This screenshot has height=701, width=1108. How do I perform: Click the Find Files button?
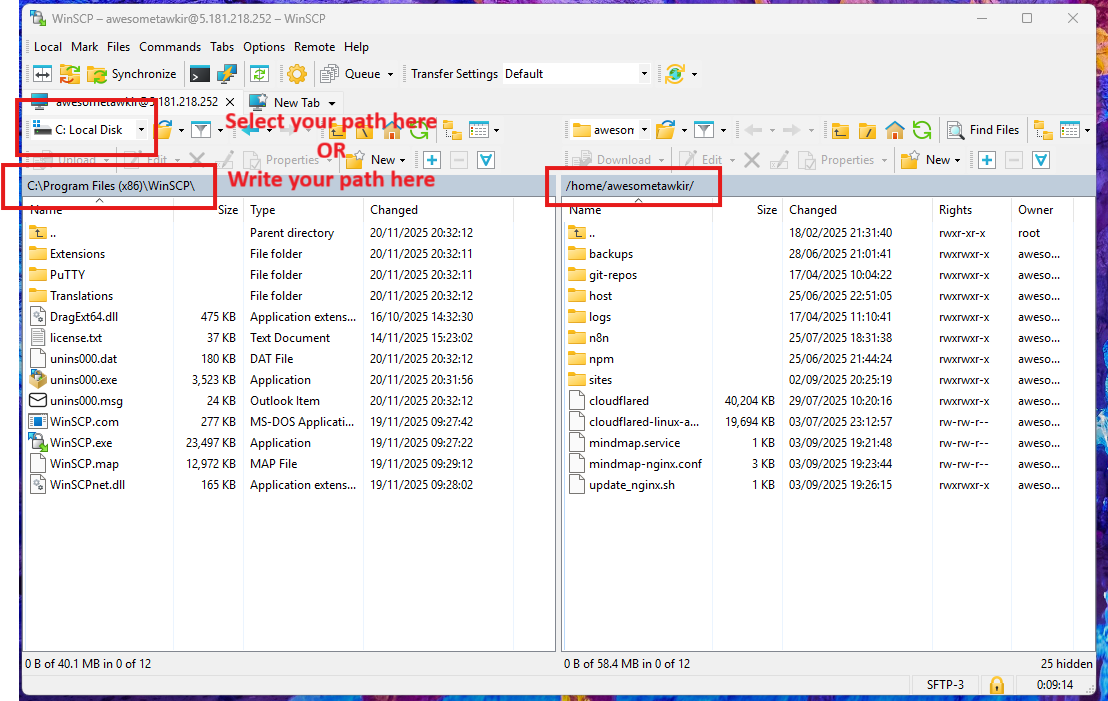(983, 130)
